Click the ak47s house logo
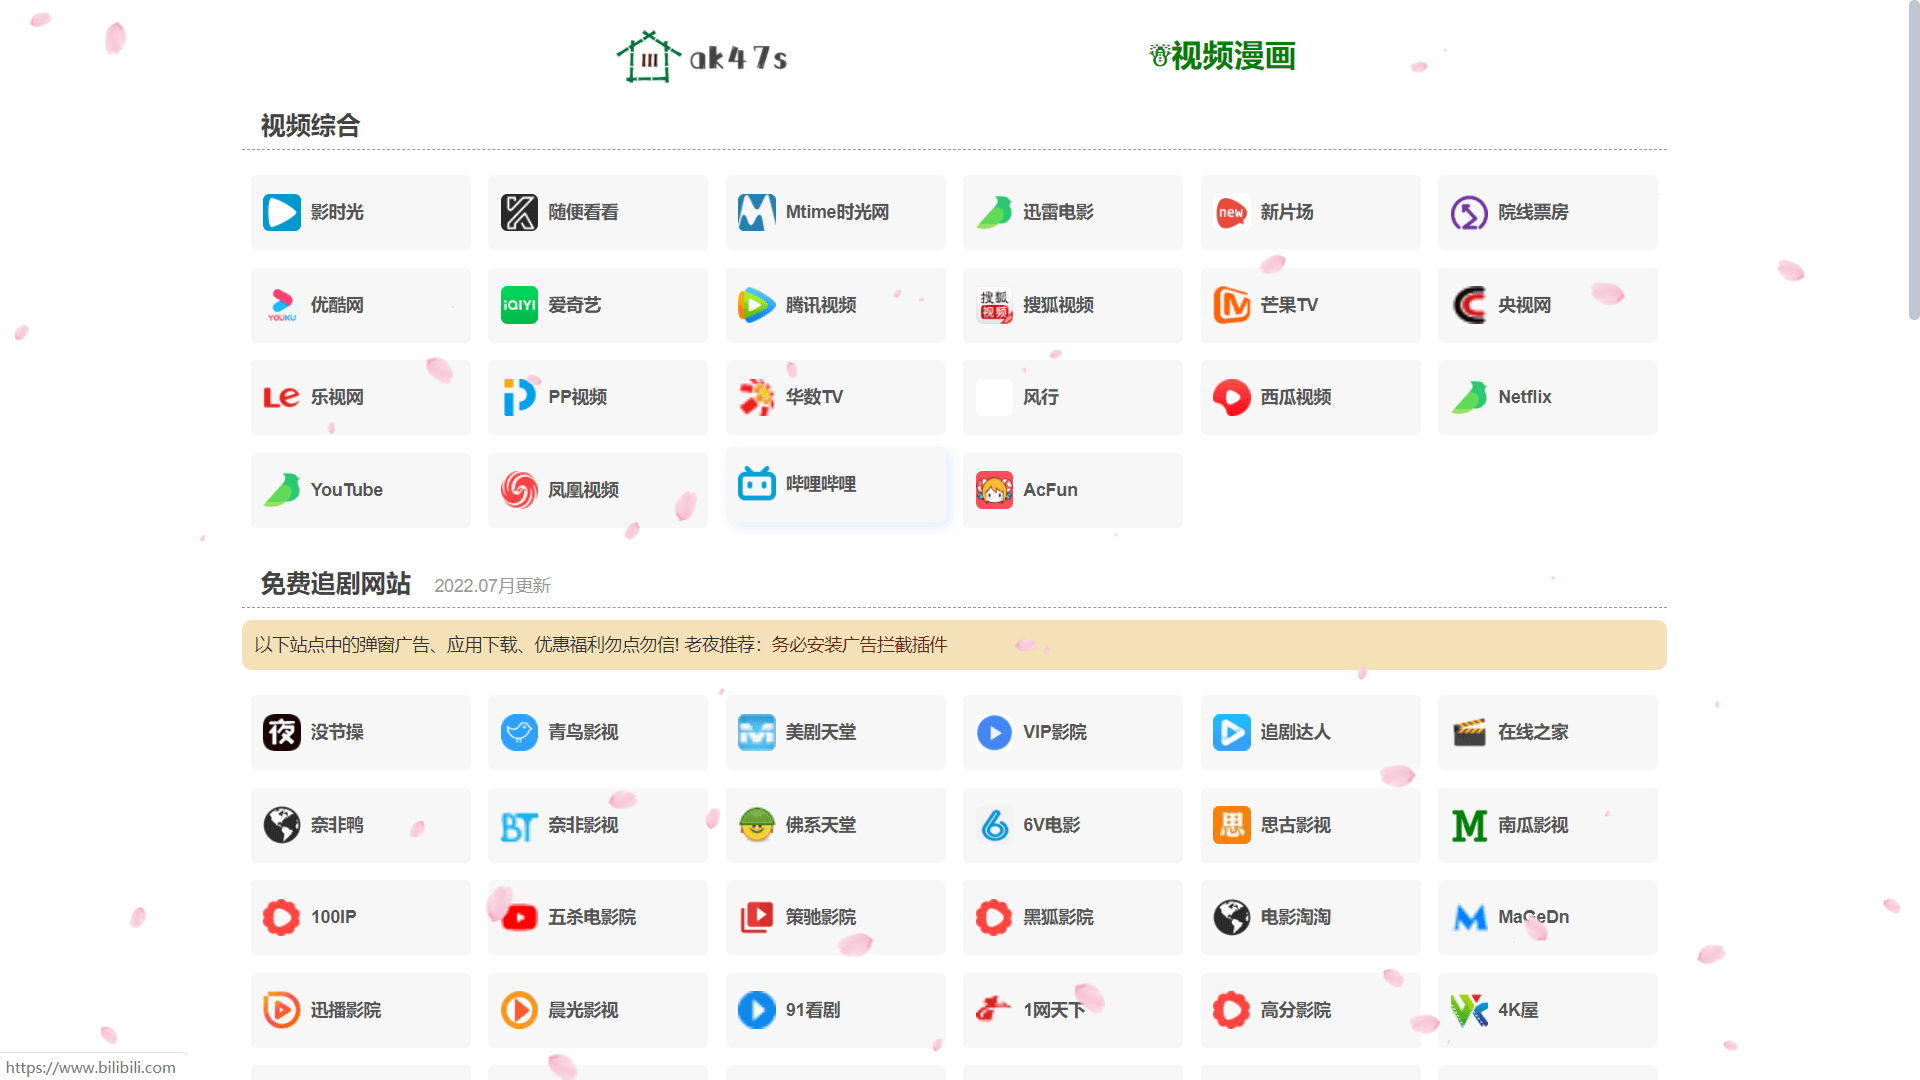The width and height of the screenshot is (1920, 1080). tap(649, 57)
